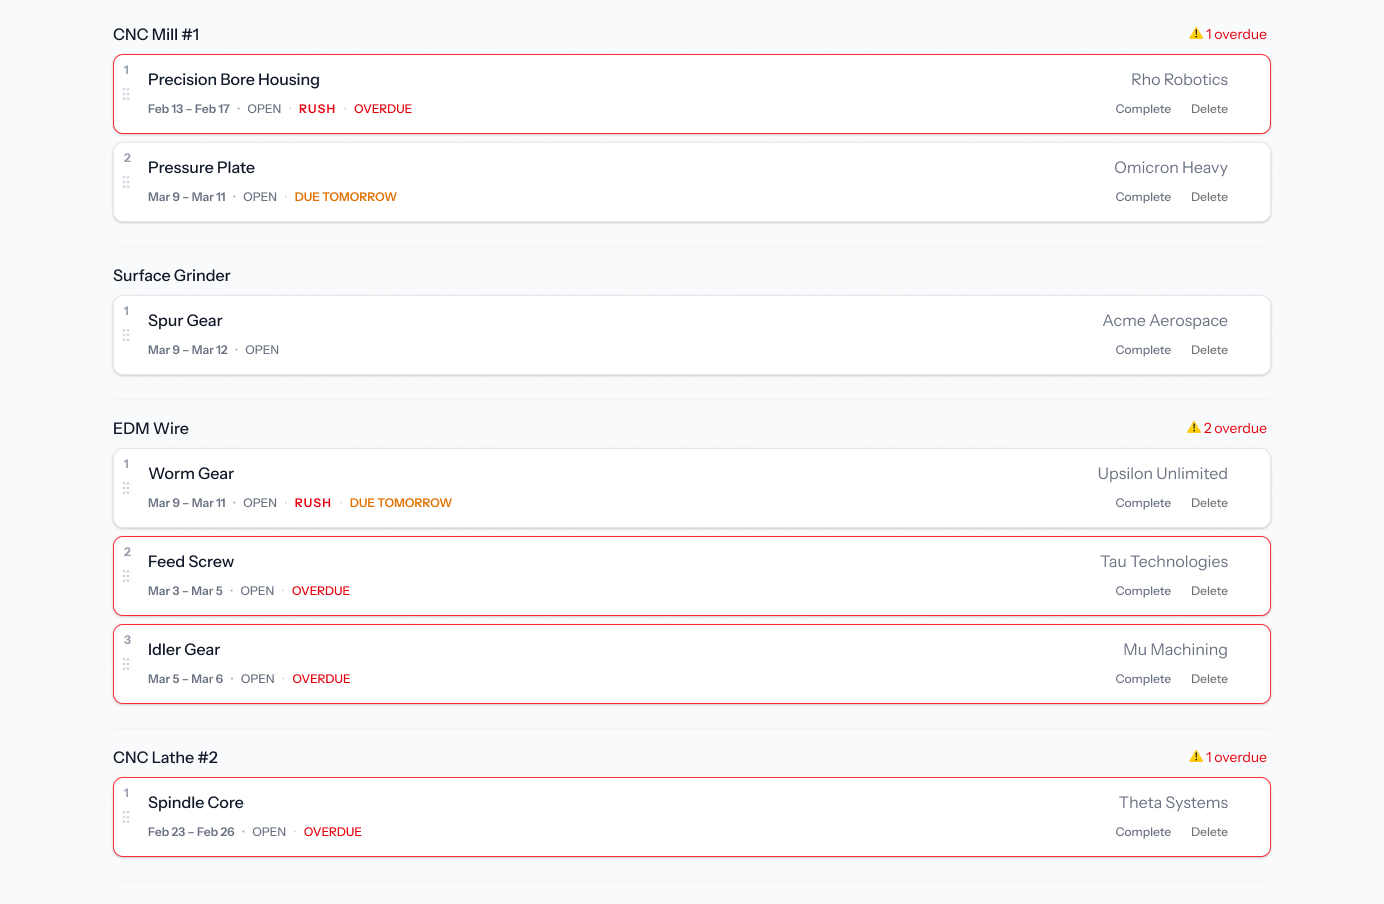Complete the Spindle Core job
This screenshot has height=904, width=1384.
[x=1143, y=831]
